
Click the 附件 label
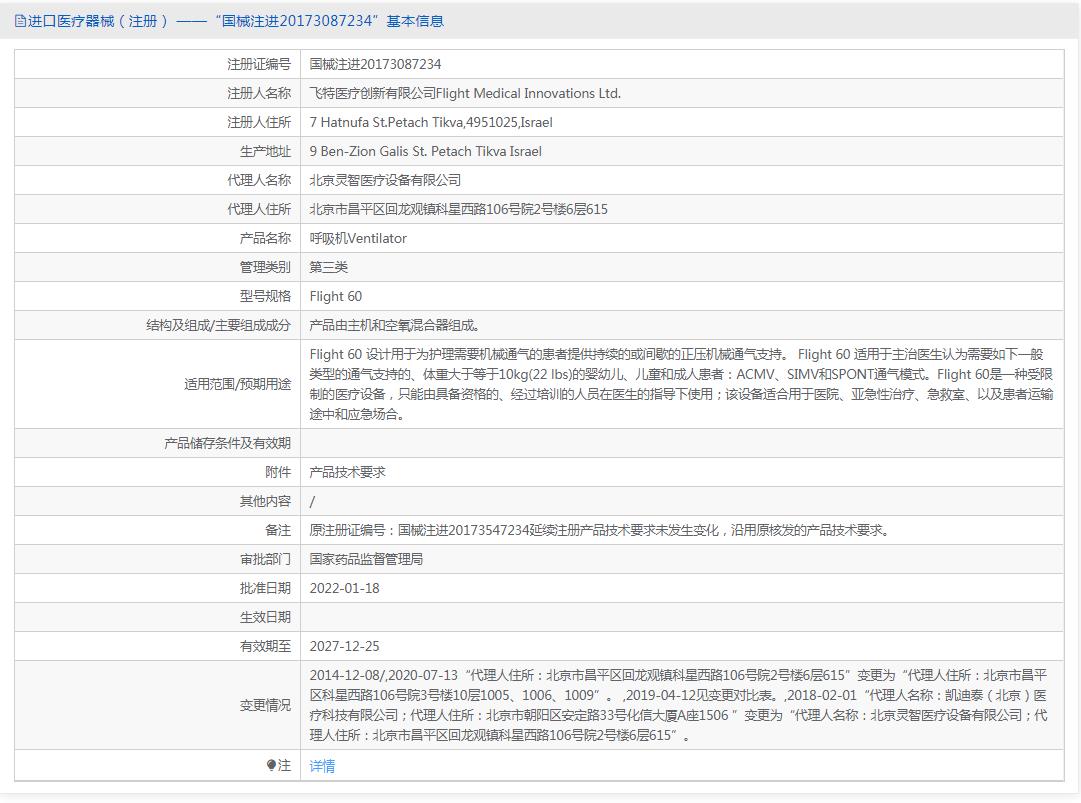(x=278, y=471)
